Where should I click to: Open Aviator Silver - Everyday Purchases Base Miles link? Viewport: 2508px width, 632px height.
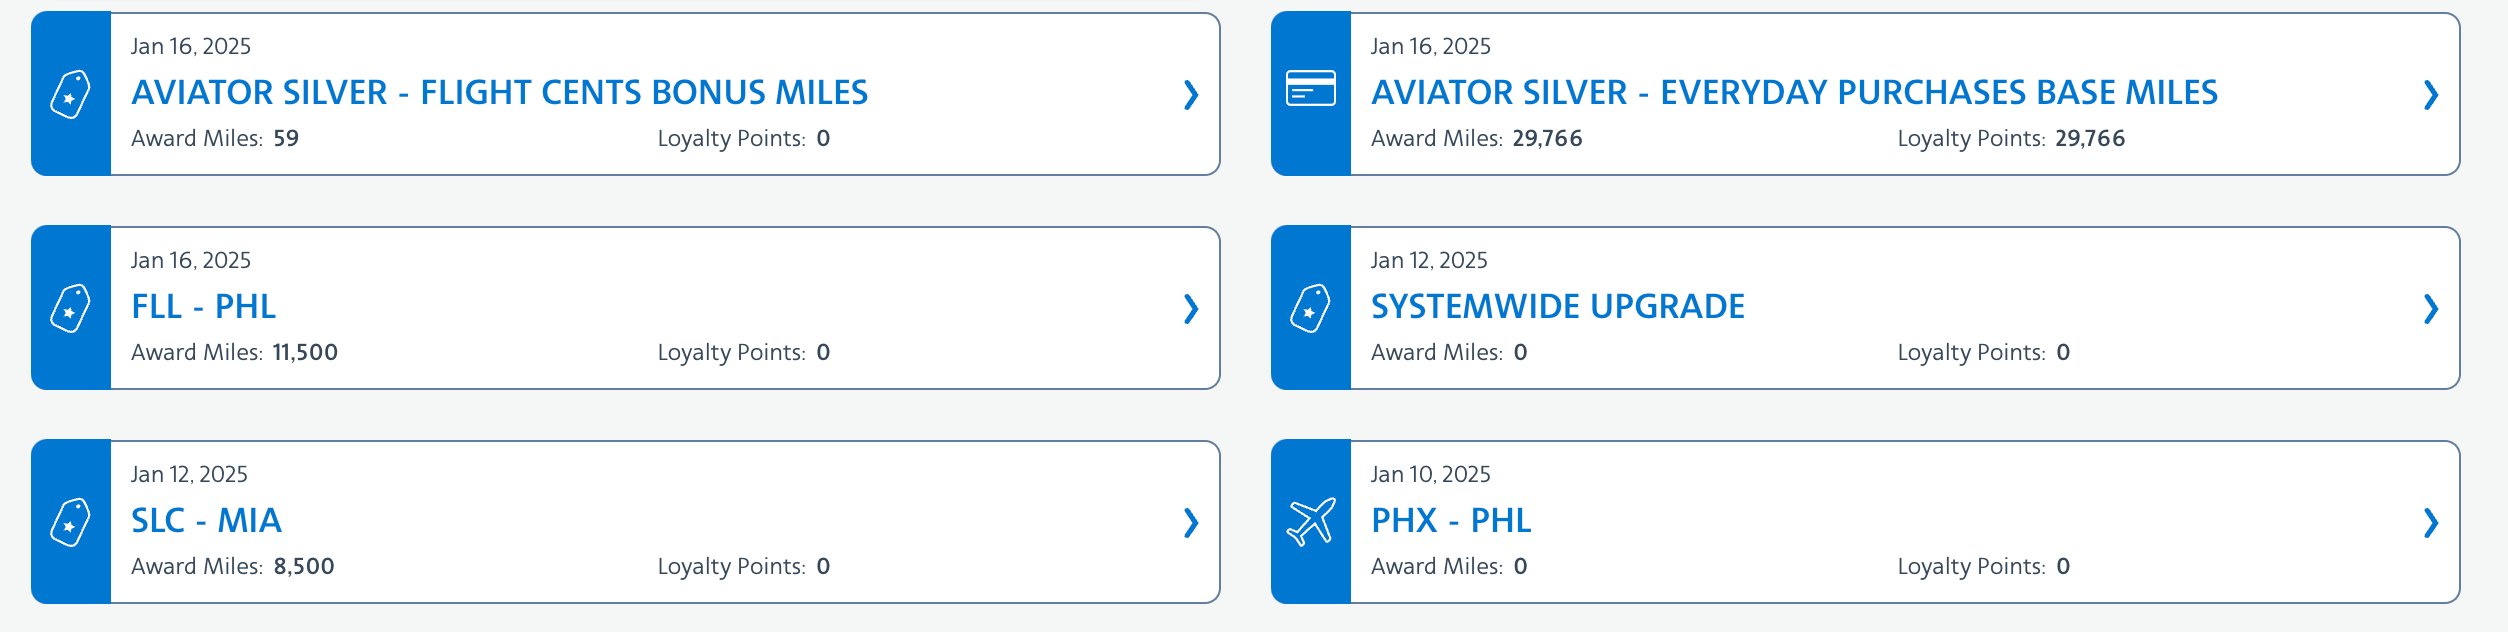tap(1794, 93)
